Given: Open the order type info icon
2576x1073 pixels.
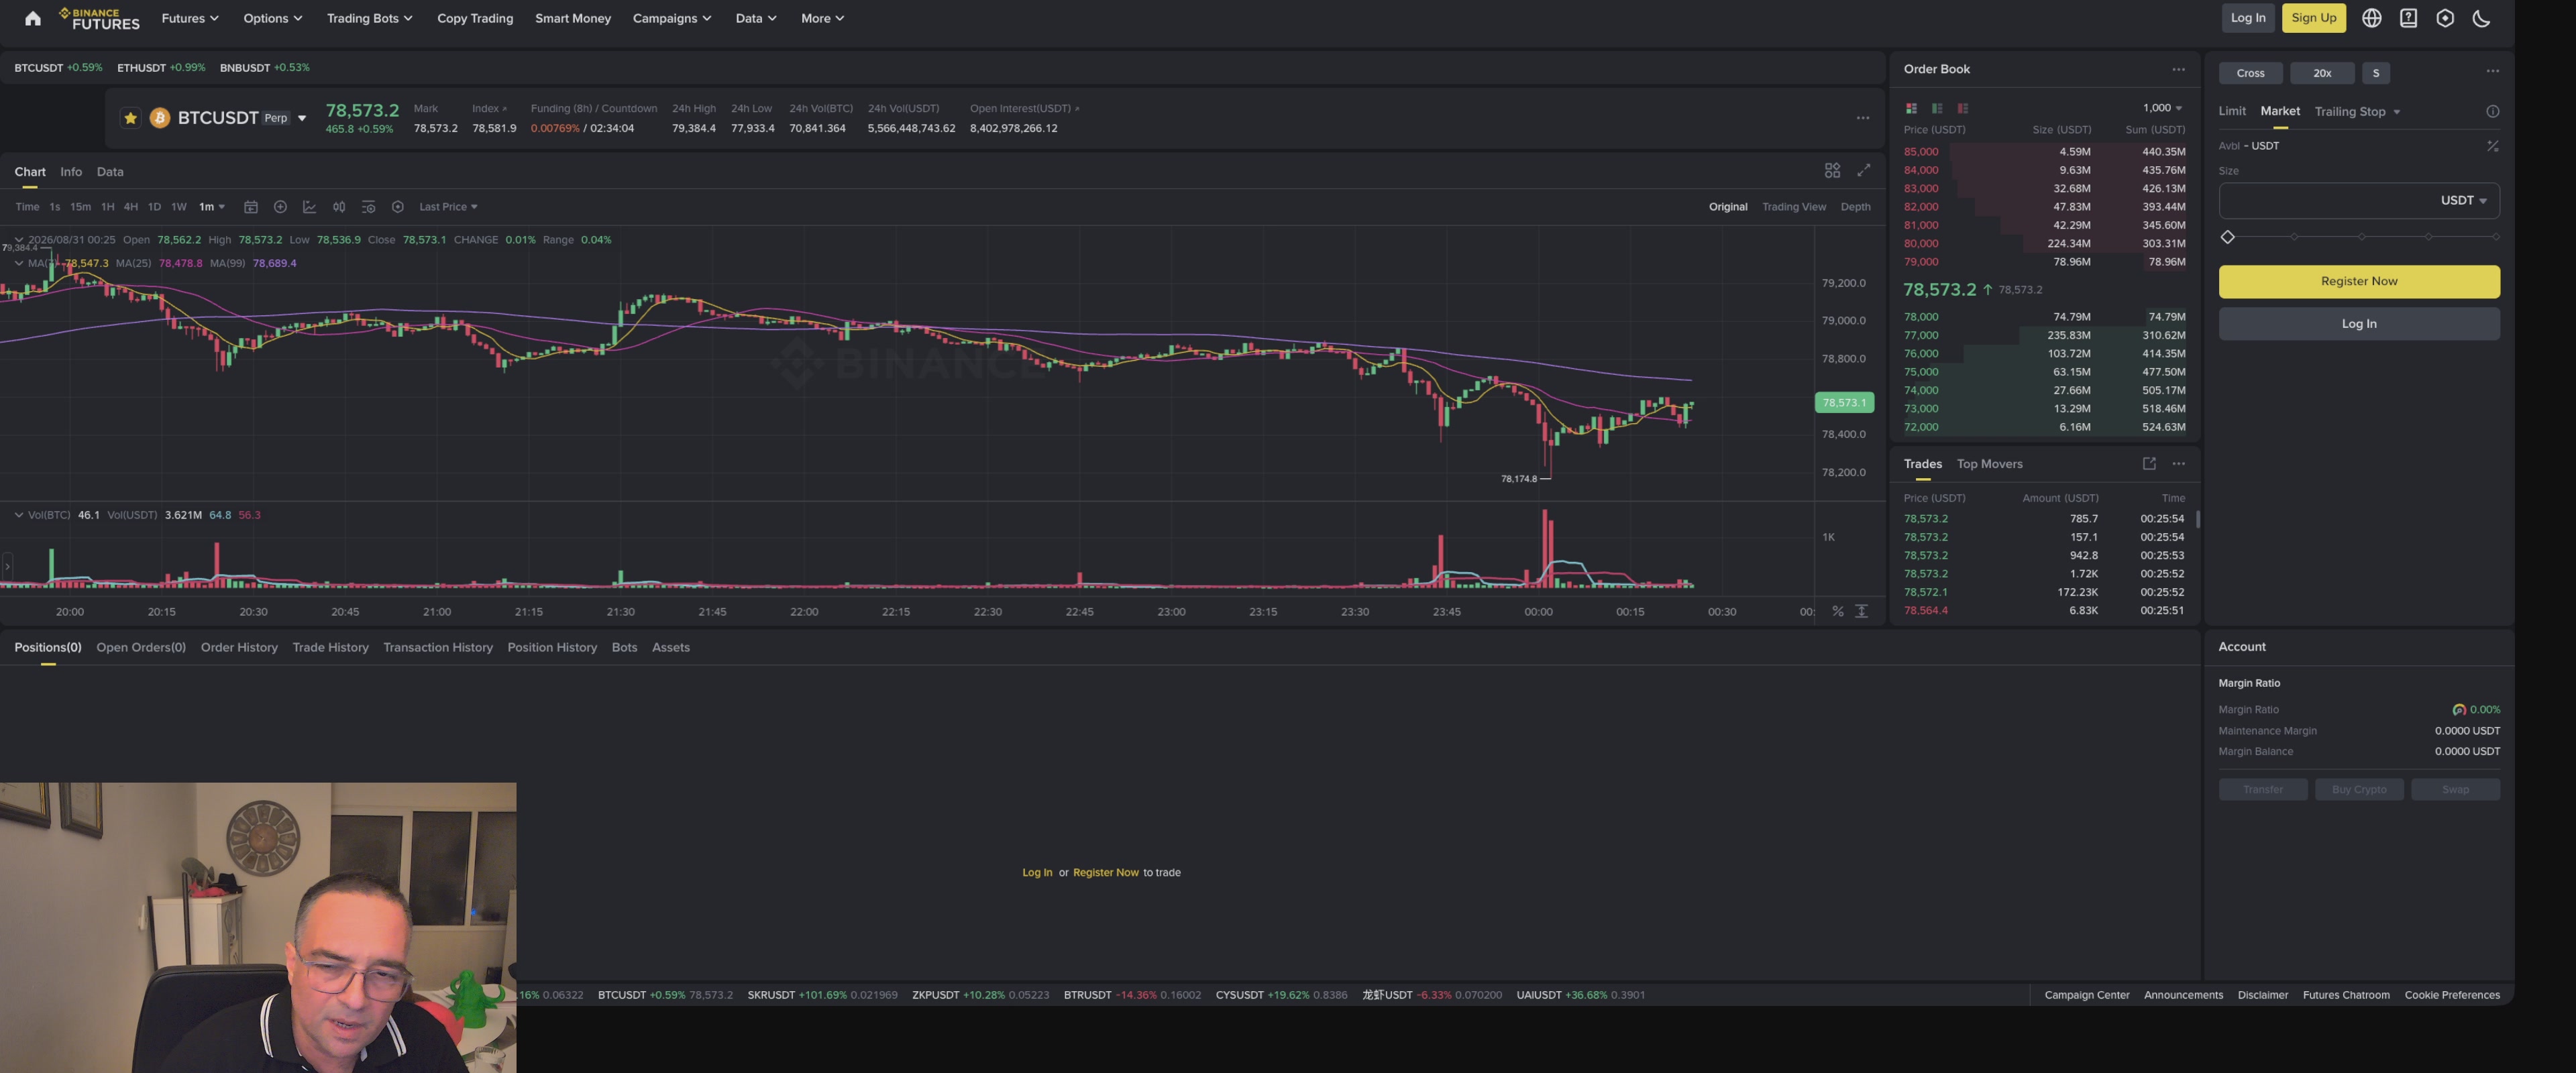Looking at the screenshot, I should pos(2492,112).
